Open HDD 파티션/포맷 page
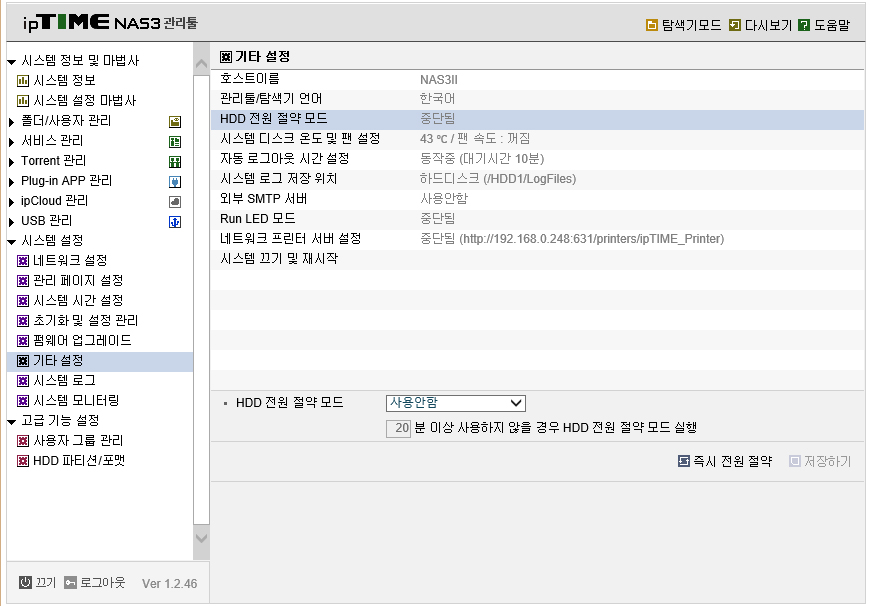 pos(79,461)
